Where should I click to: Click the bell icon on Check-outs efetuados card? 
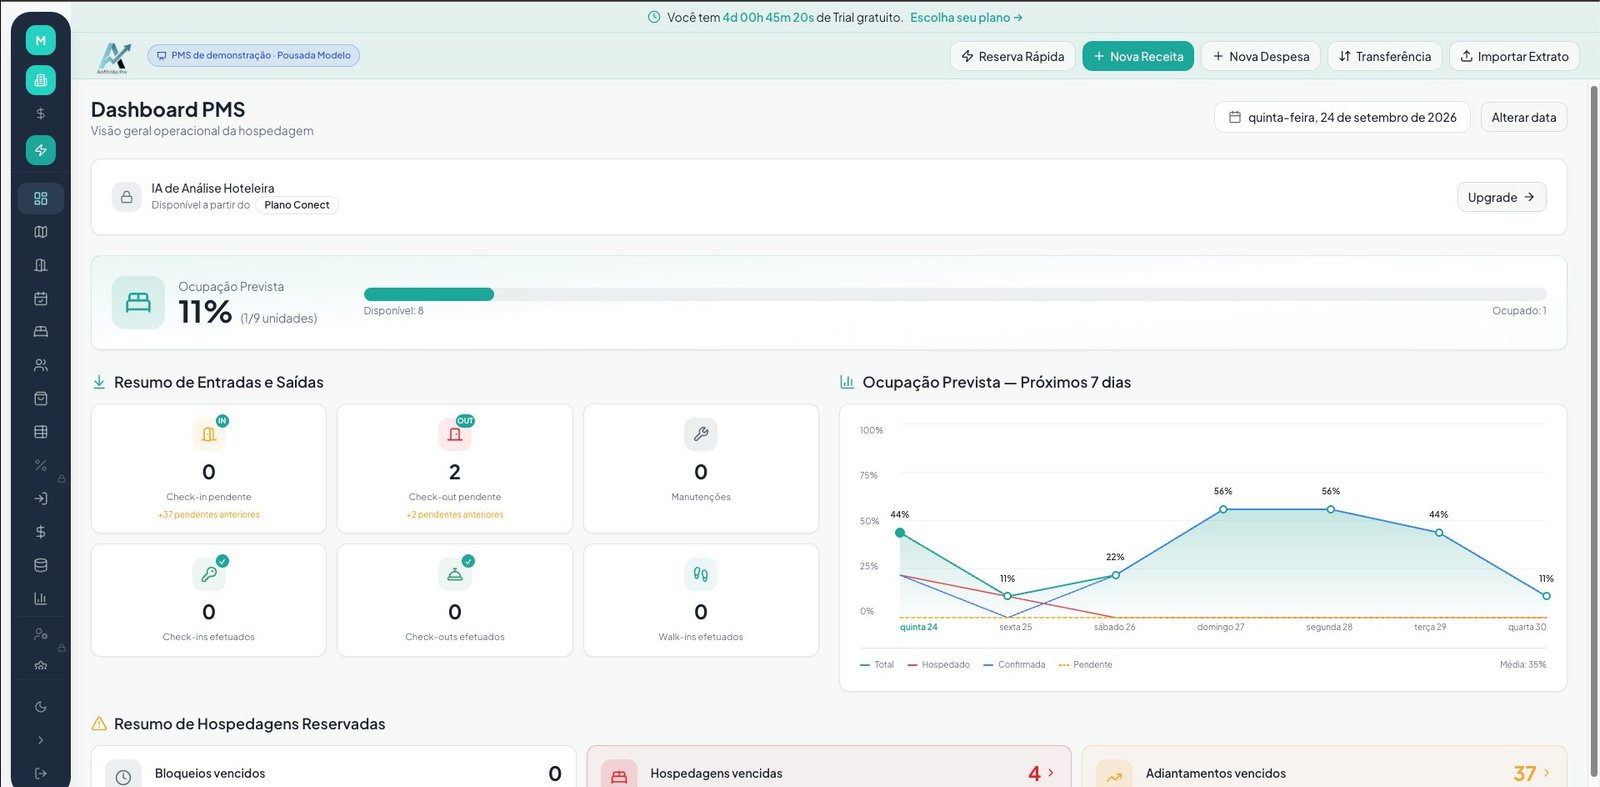[x=455, y=574]
